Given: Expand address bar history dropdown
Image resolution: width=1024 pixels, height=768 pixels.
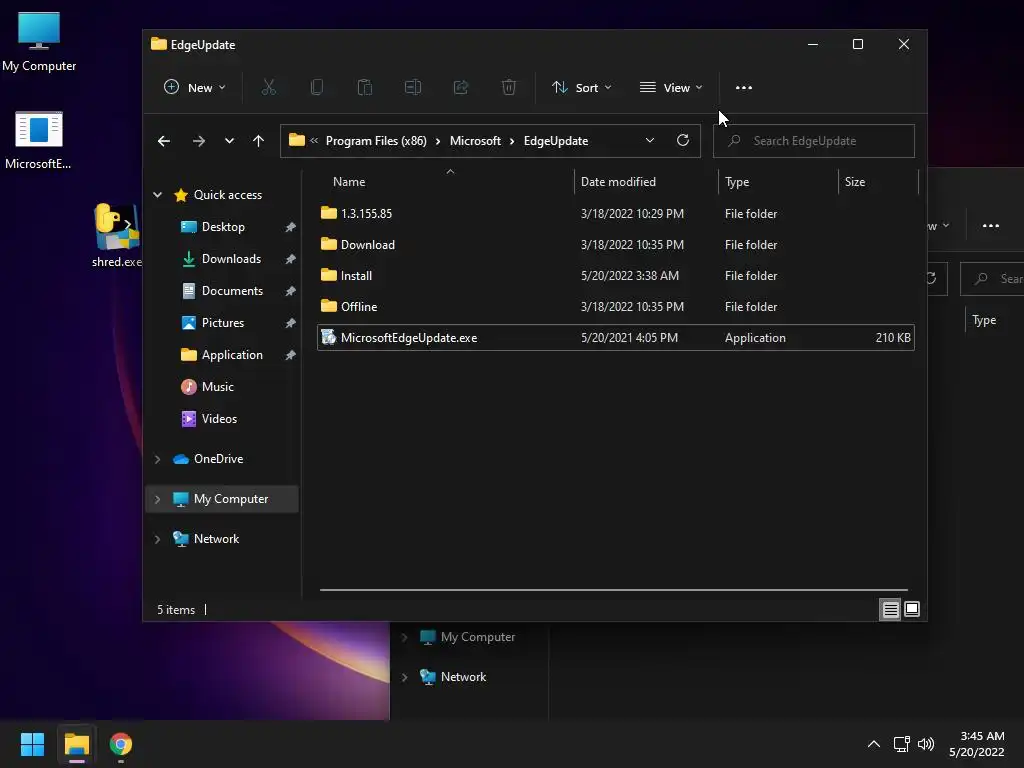Looking at the screenshot, I should [650, 141].
